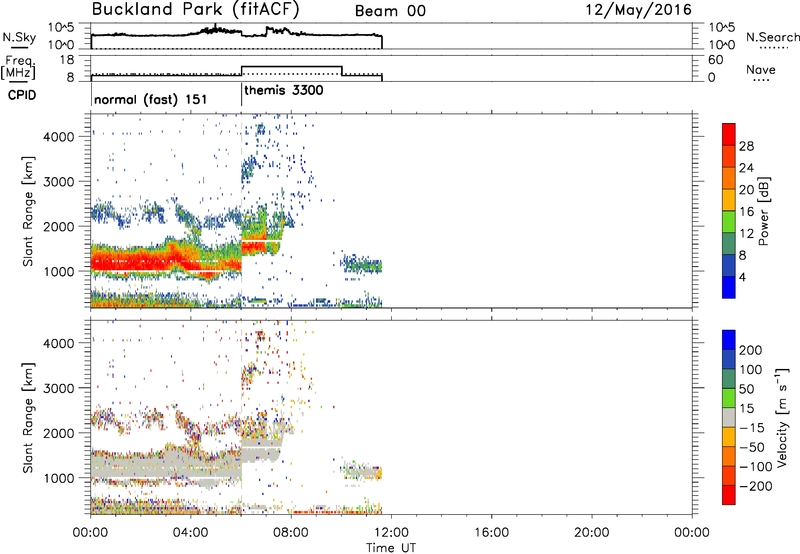Click the "Time UT" axis title
The width and height of the screenshot is (800, 554).
(391, 547)
